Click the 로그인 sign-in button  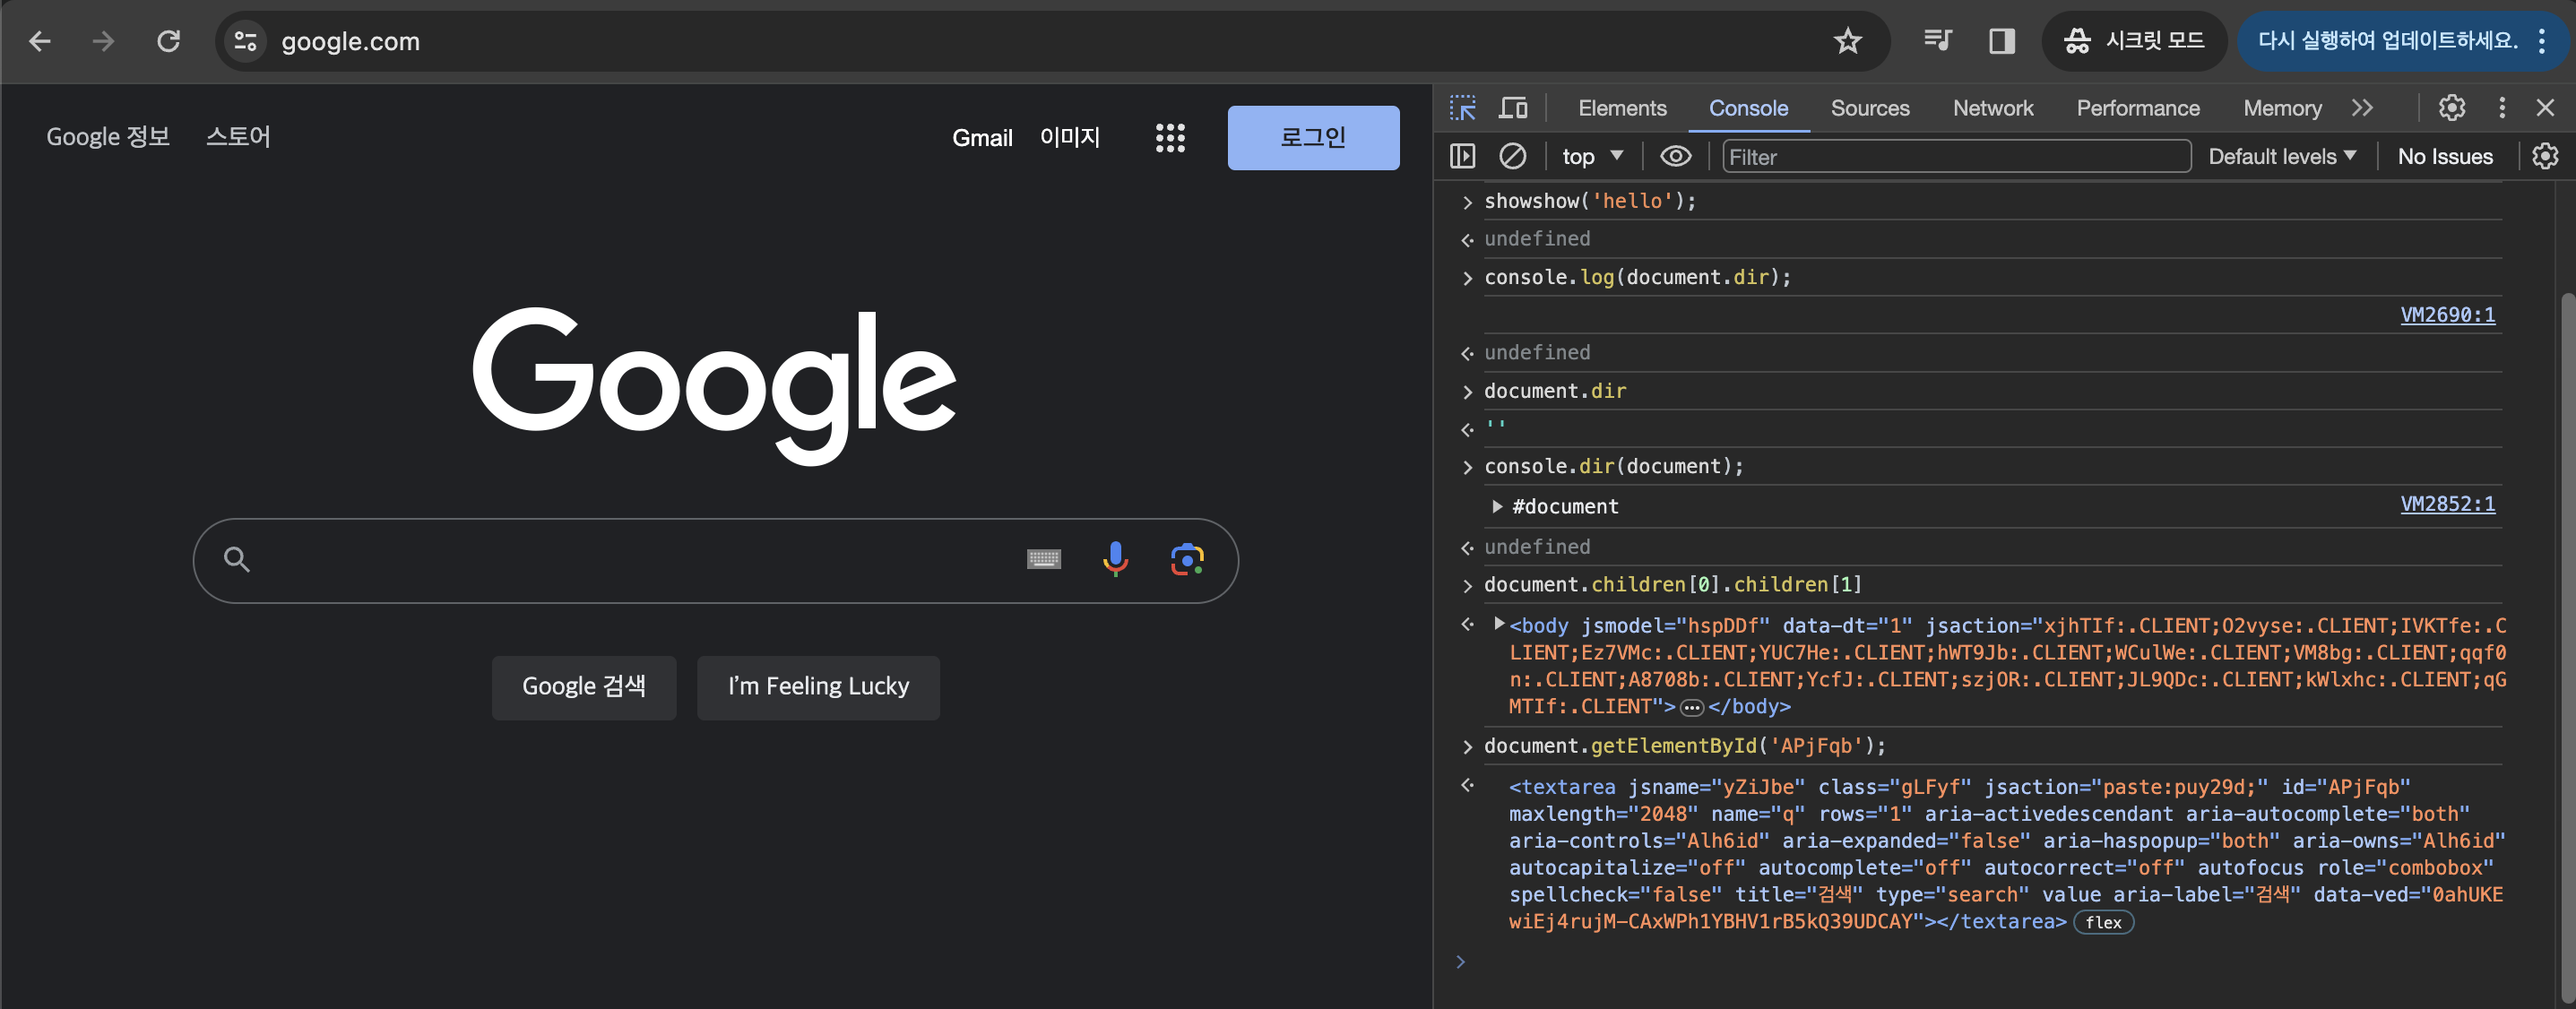point(1313,138)
